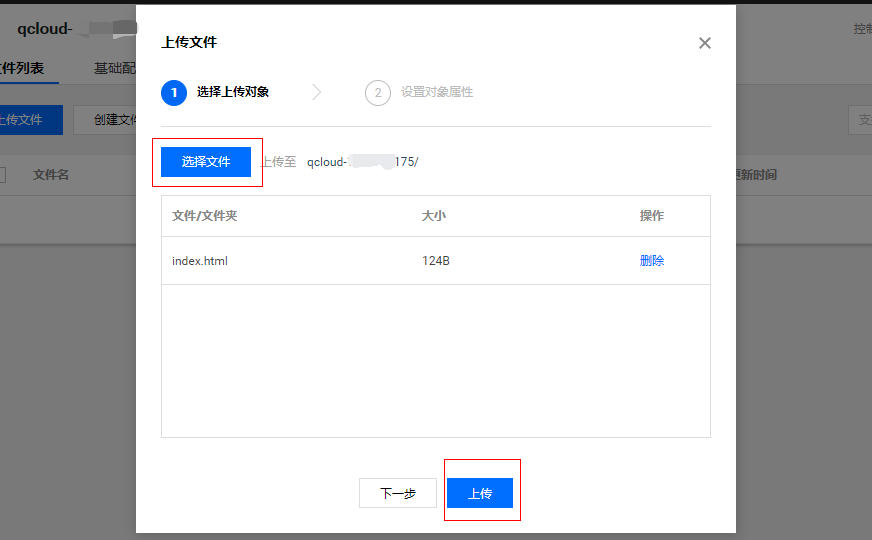Click the step 1 circle icon
Image resolution: width=872 pixels, height=540 pixels.
[x=173, y=93]
